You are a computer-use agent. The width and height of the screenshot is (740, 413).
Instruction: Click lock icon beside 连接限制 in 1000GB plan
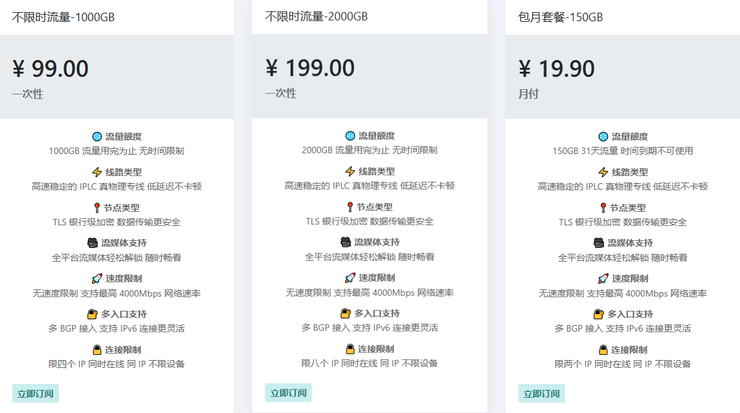(97, 350)
